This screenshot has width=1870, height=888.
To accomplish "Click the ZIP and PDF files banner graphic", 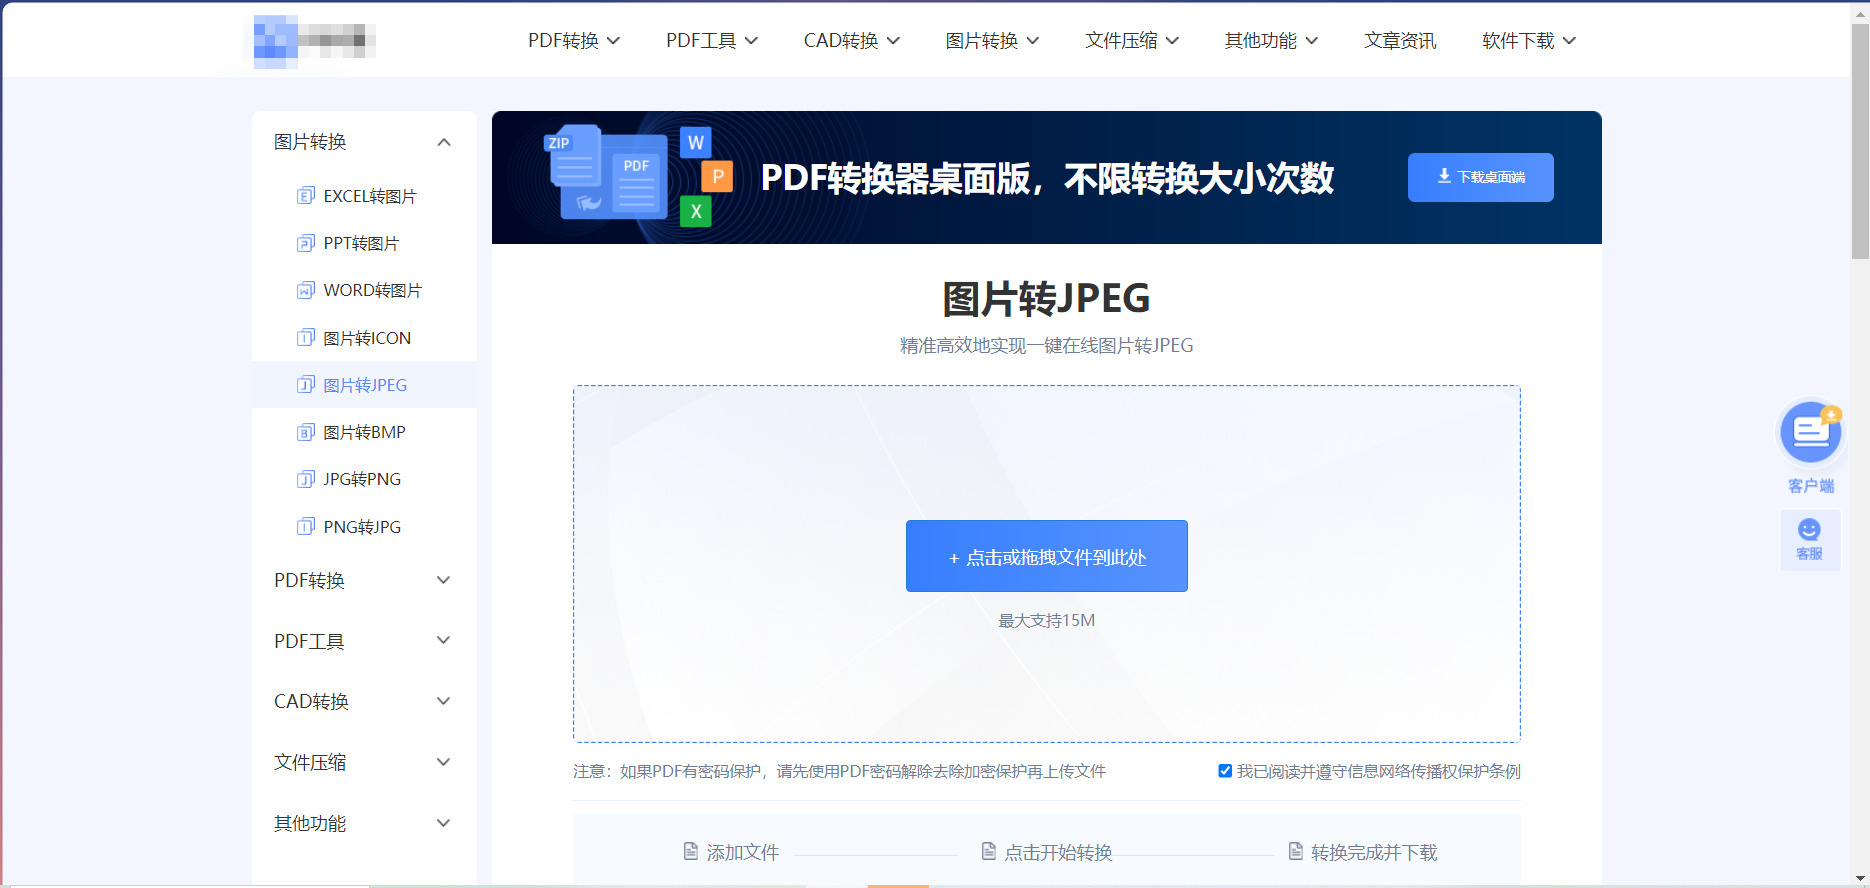I will [638, 177].
